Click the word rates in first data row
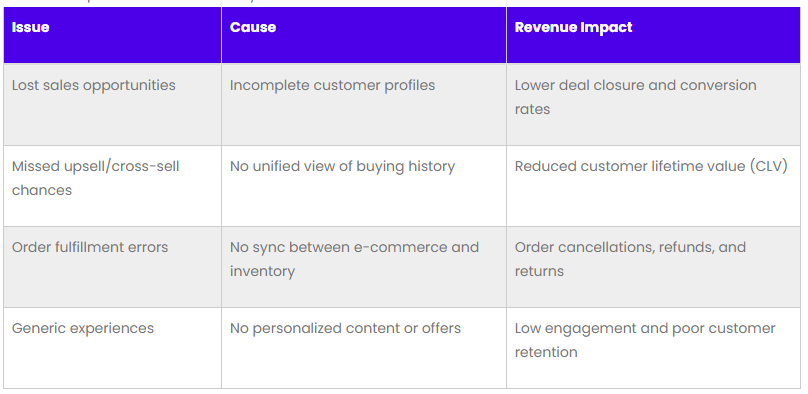 coord(532,109)
